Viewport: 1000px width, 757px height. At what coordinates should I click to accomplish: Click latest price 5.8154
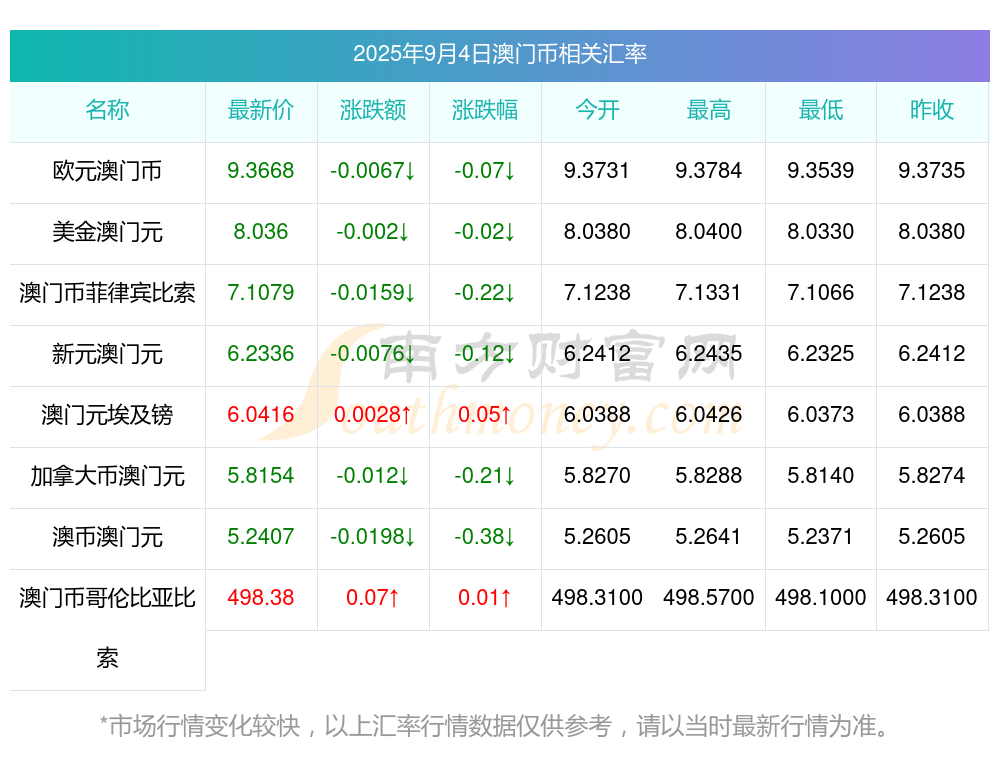pos(261,476)
